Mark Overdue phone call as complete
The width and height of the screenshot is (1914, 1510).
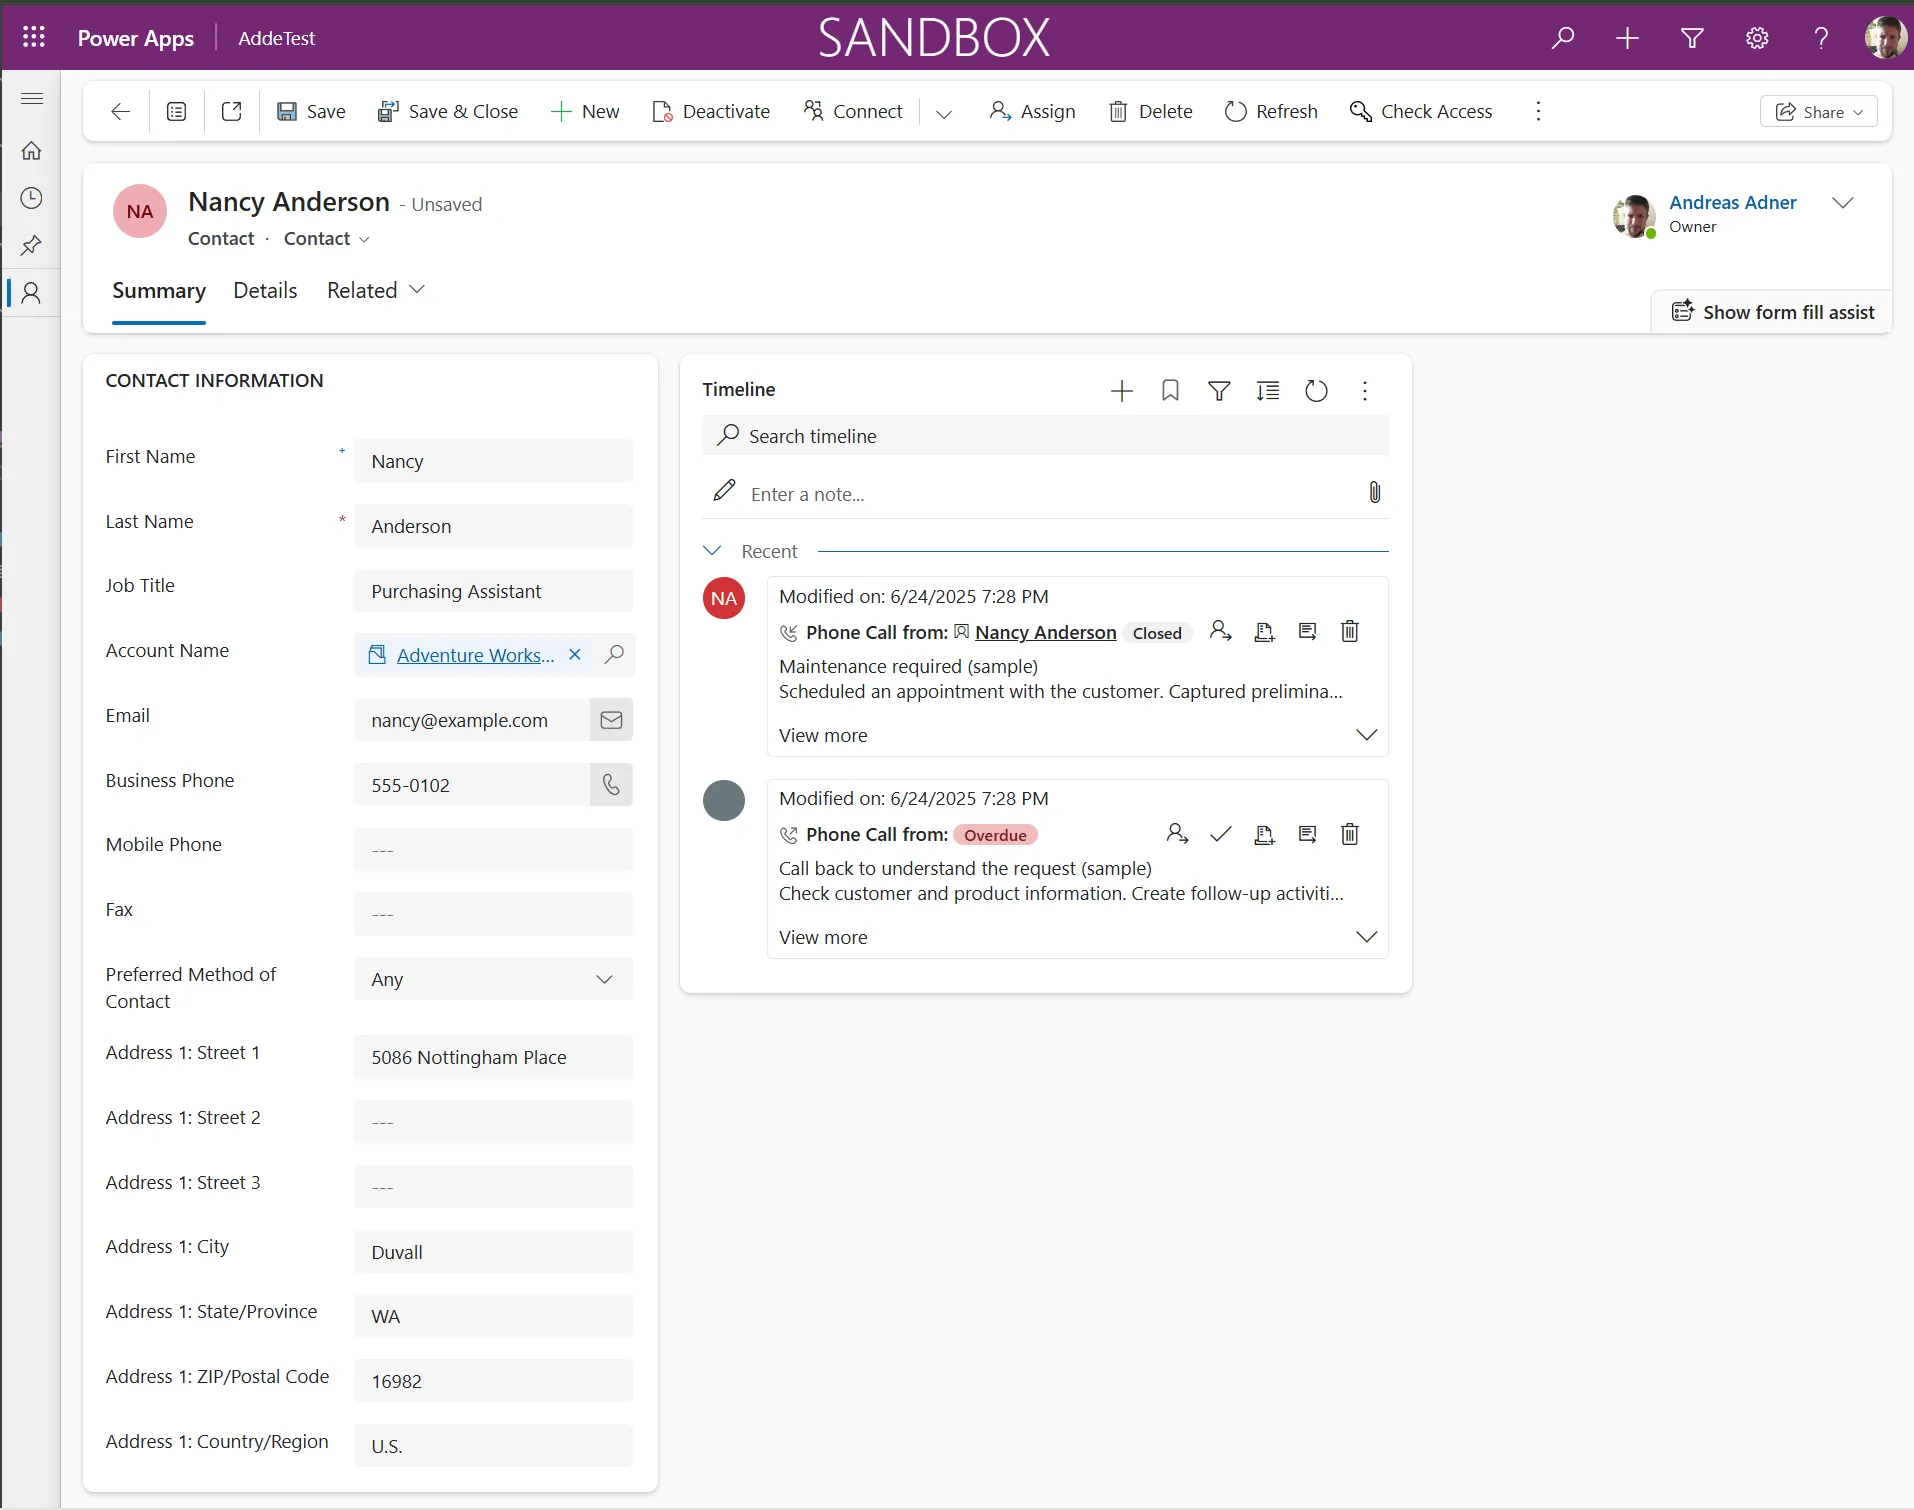pyautogui.click(x=1221, y=834)
